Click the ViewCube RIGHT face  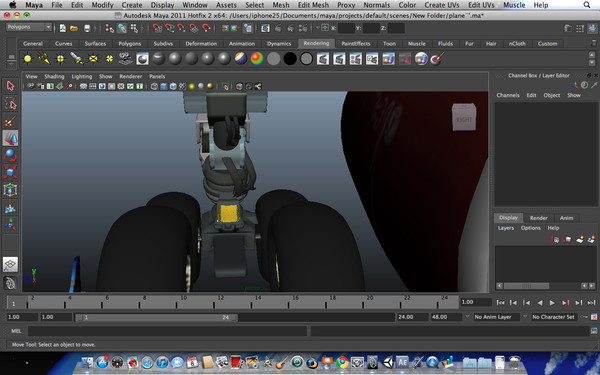(x=464, y=120)
